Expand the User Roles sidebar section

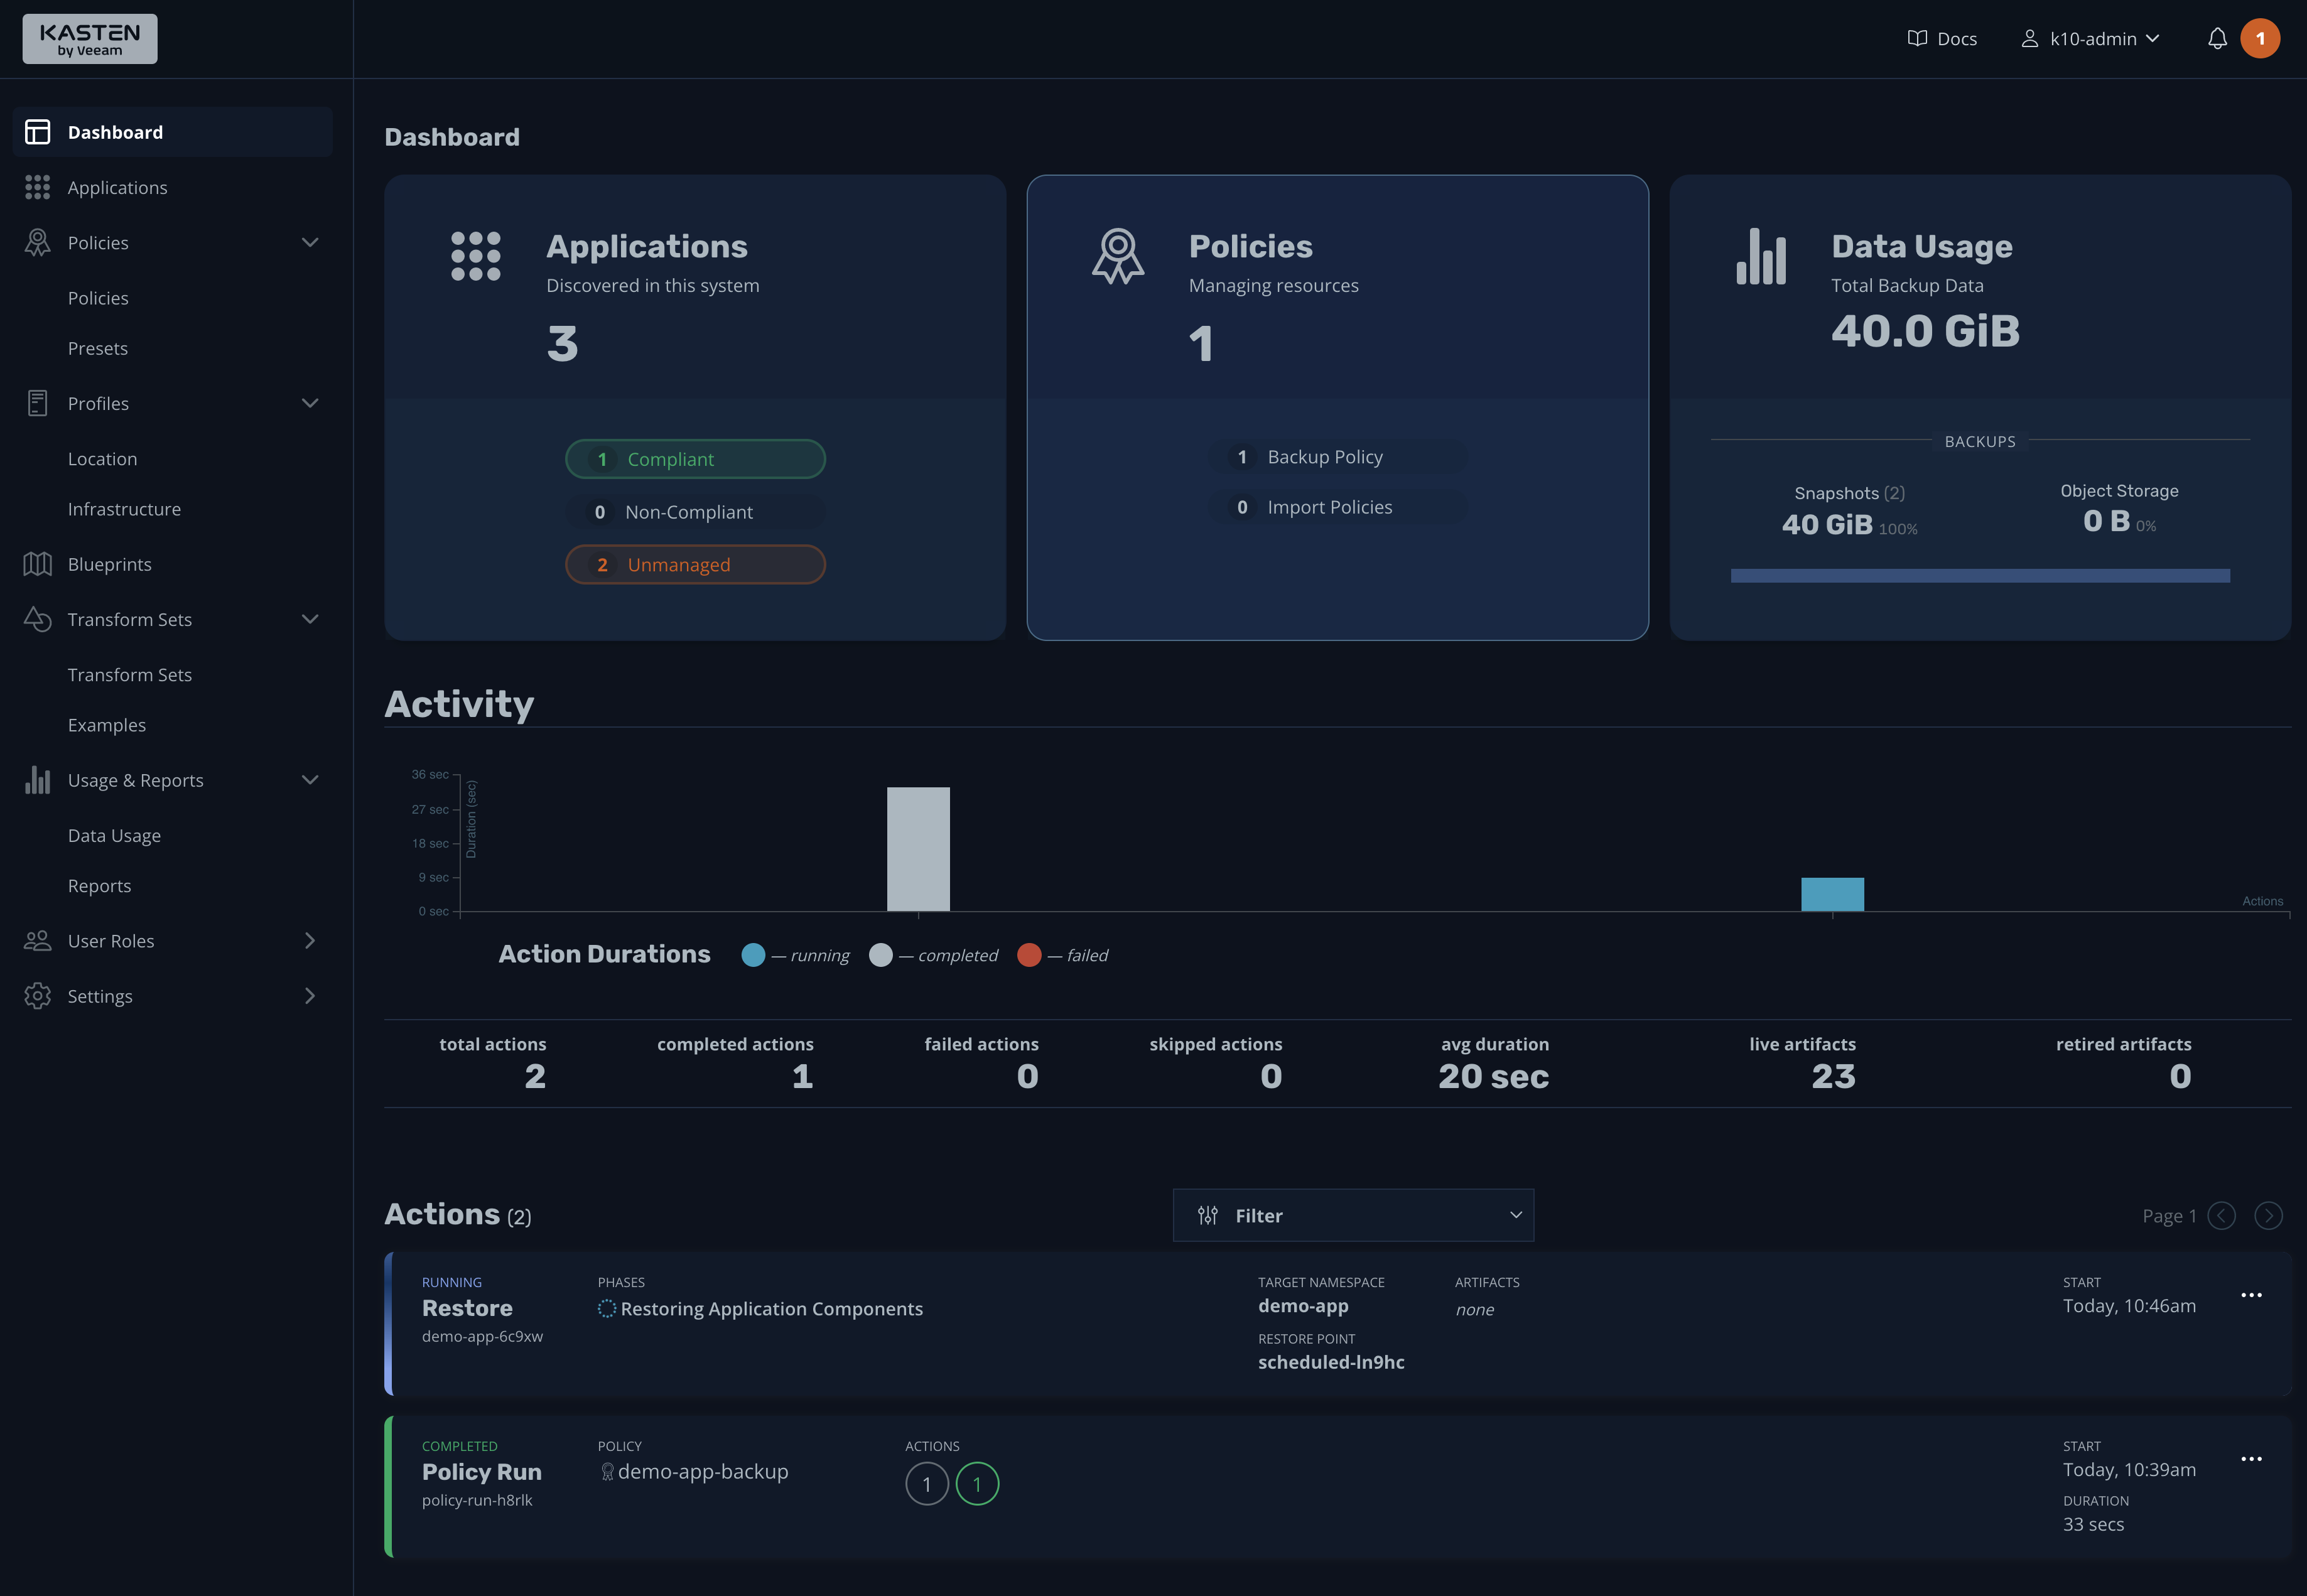310,941
